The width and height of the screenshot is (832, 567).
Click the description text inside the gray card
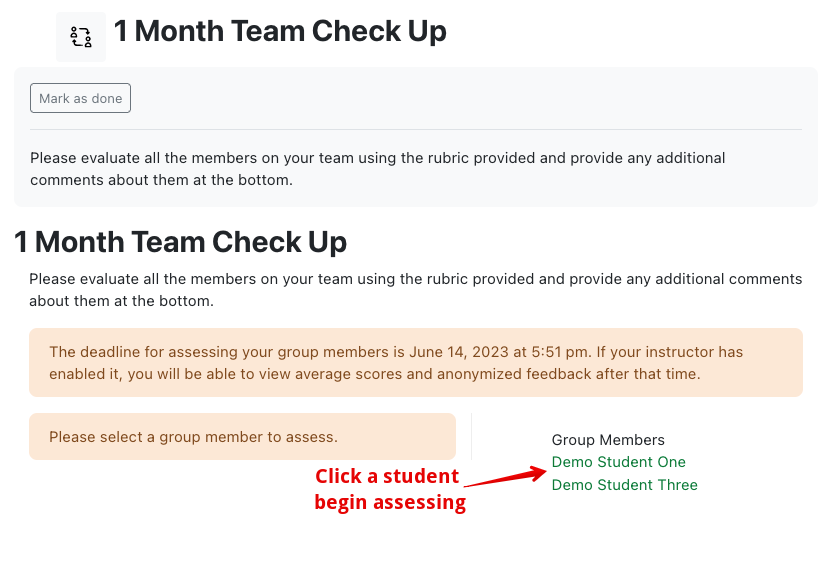pyautogui.click(x=377, y=169)
